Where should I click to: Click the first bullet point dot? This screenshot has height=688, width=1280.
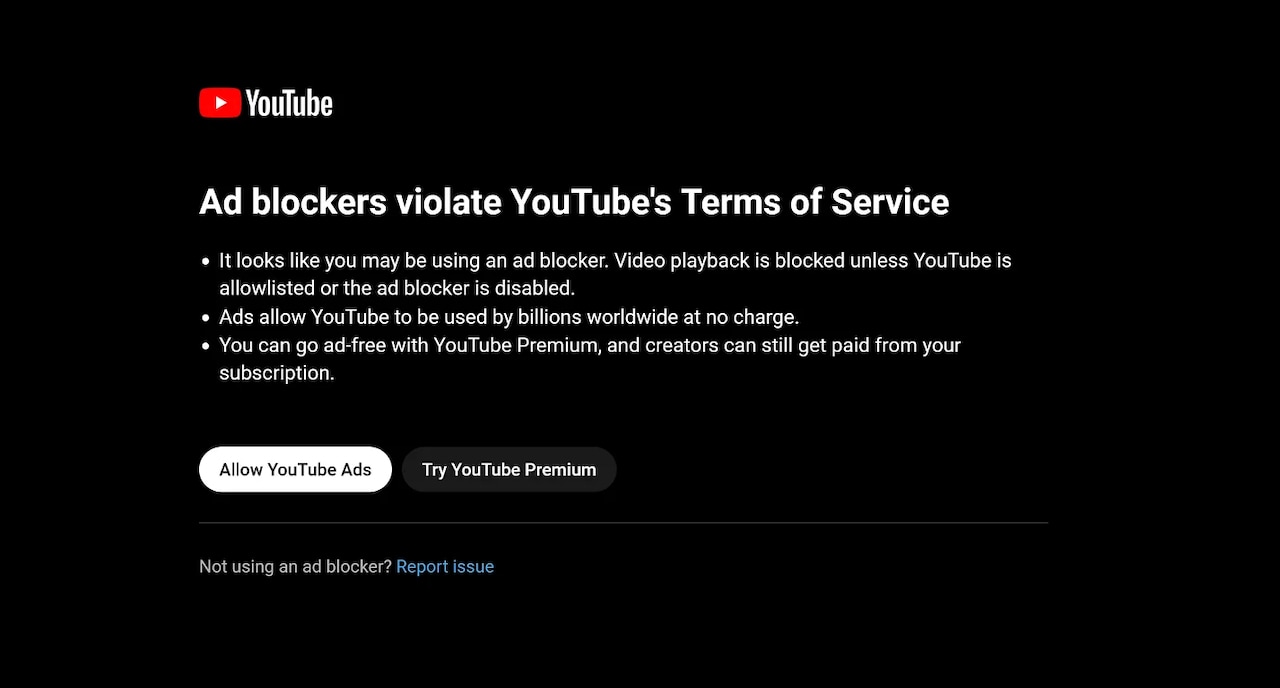207,261
